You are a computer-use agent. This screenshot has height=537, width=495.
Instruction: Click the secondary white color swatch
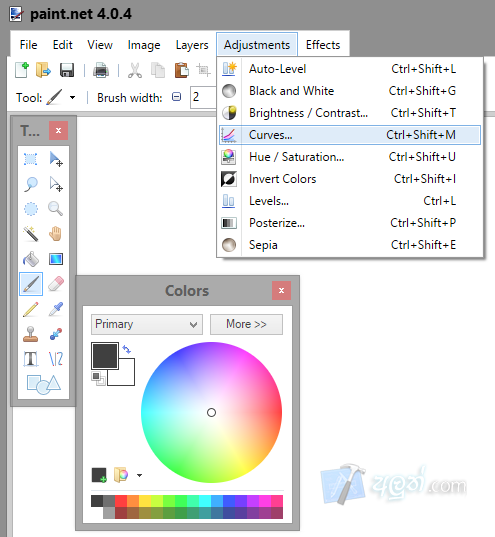126,377
